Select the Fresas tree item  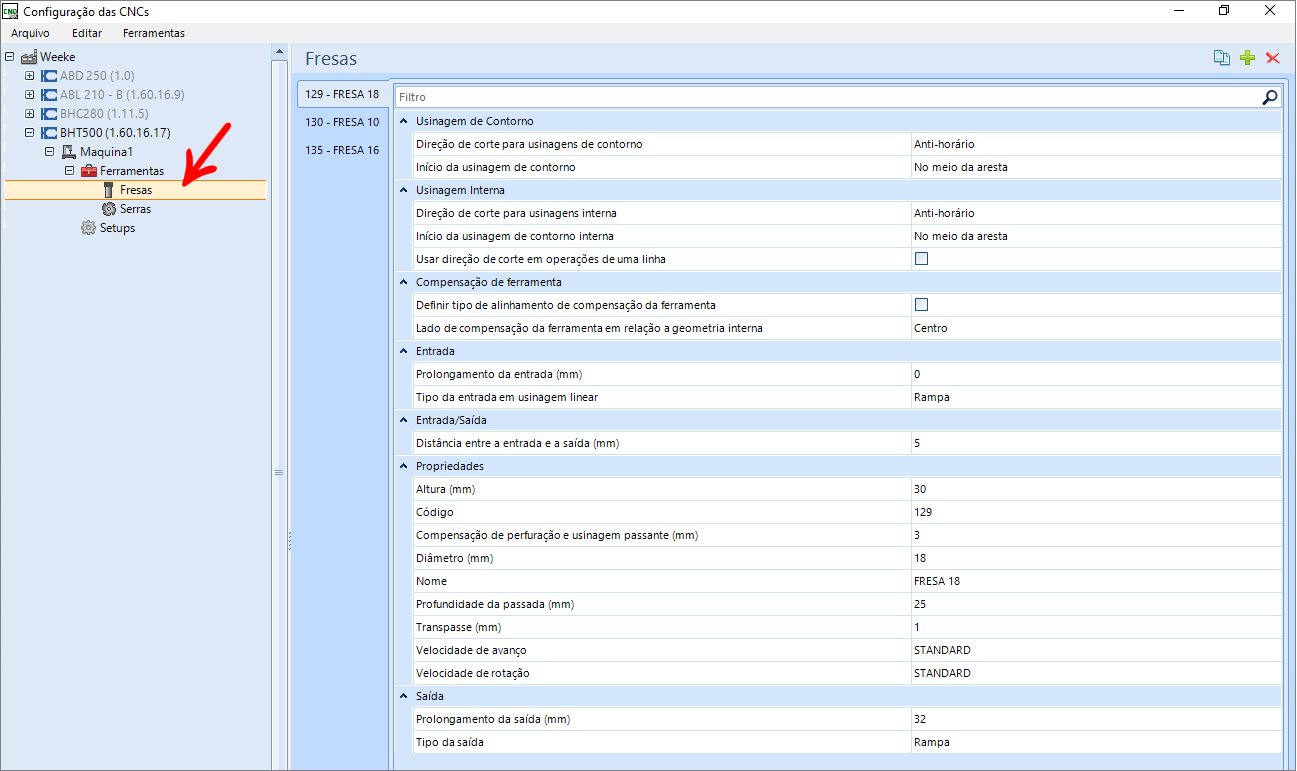click(136, 190)
